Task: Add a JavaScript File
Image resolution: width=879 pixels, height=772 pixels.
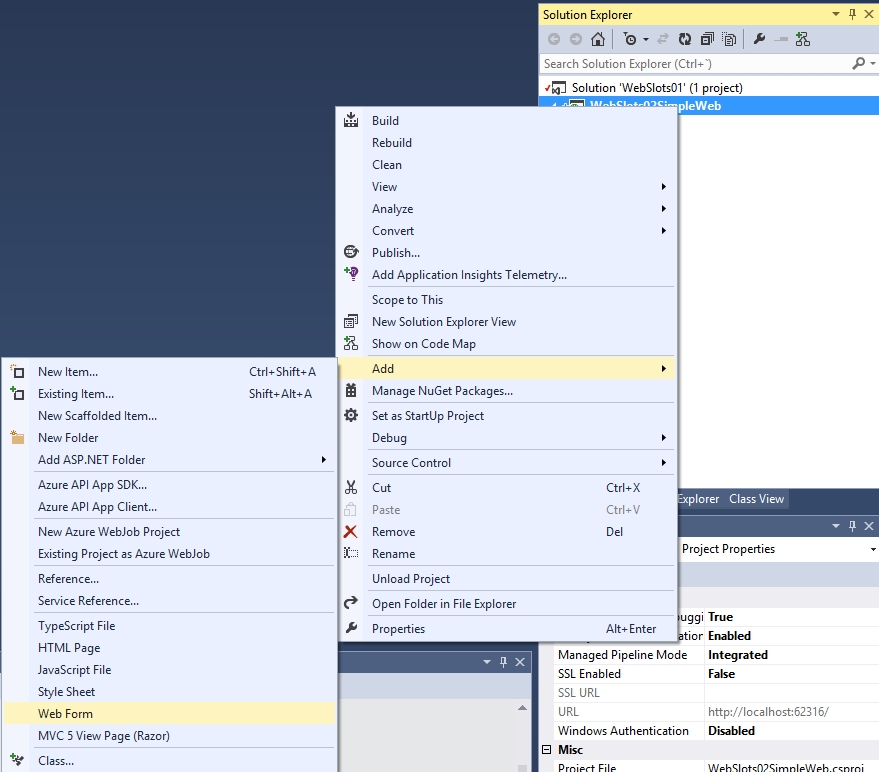Action: point(169,669)
